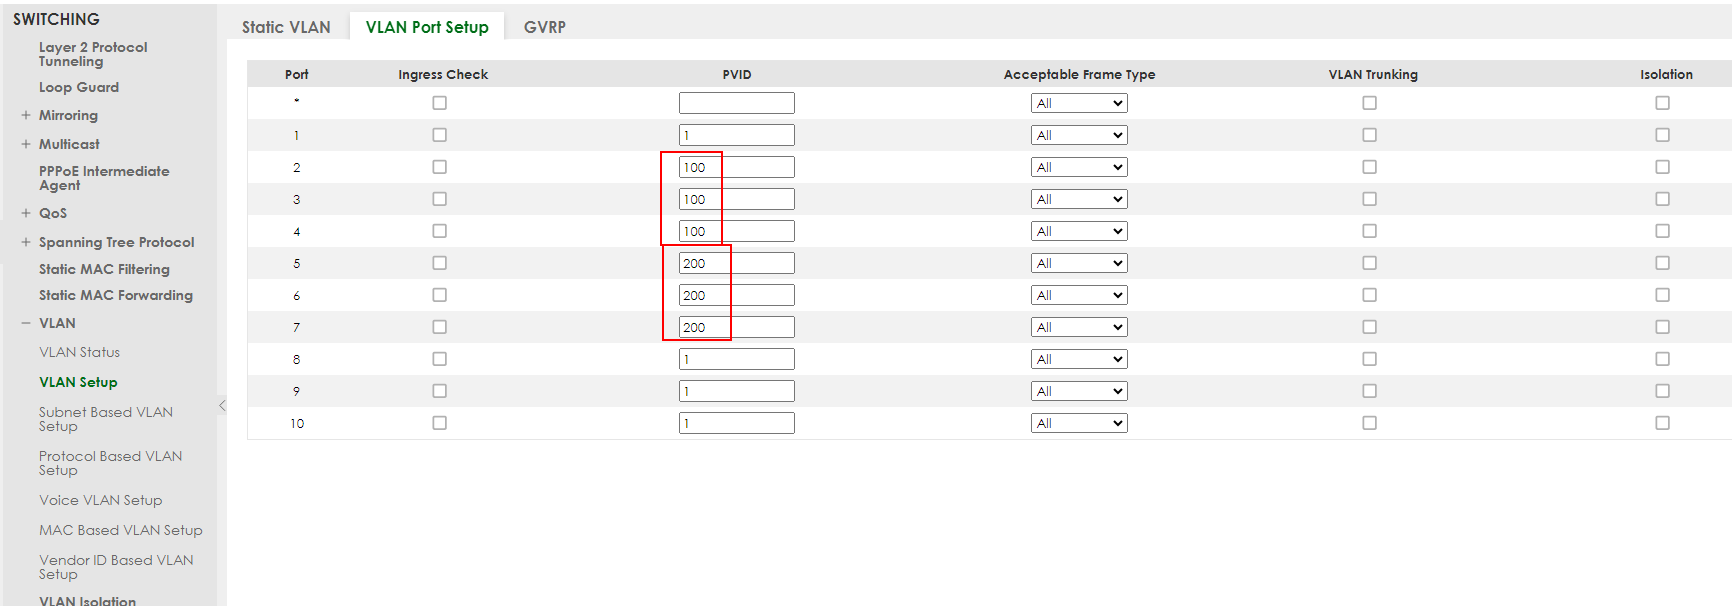The height and width of the screenshot is (606, 1732).
Task: Open Voice VLAN Setup page
Action: click(x=100, y=500)
